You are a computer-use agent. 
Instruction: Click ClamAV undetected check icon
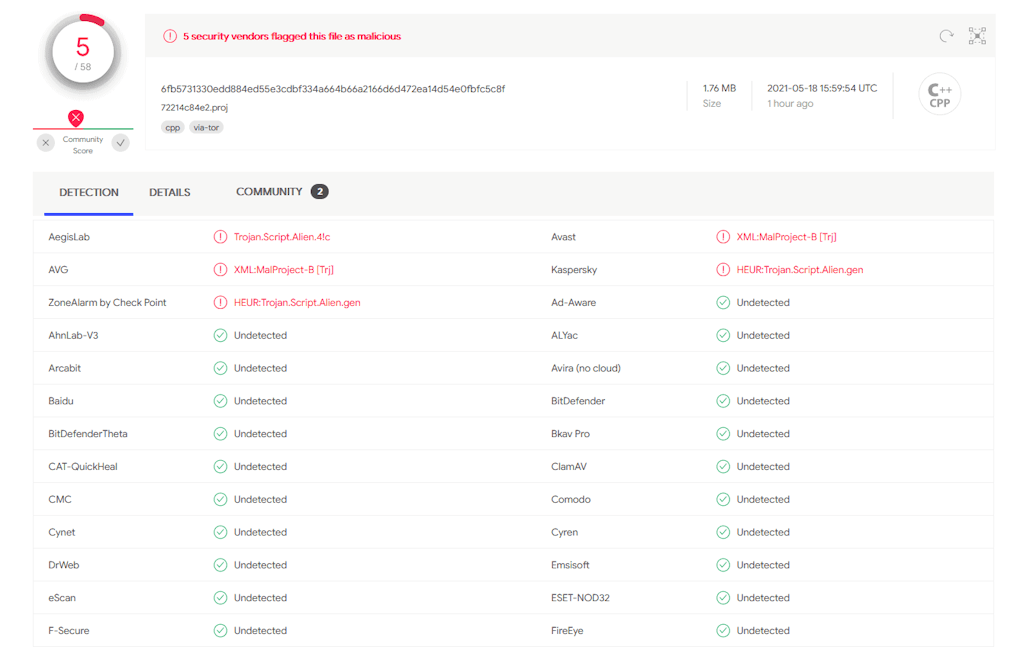[x=723, y=467]
